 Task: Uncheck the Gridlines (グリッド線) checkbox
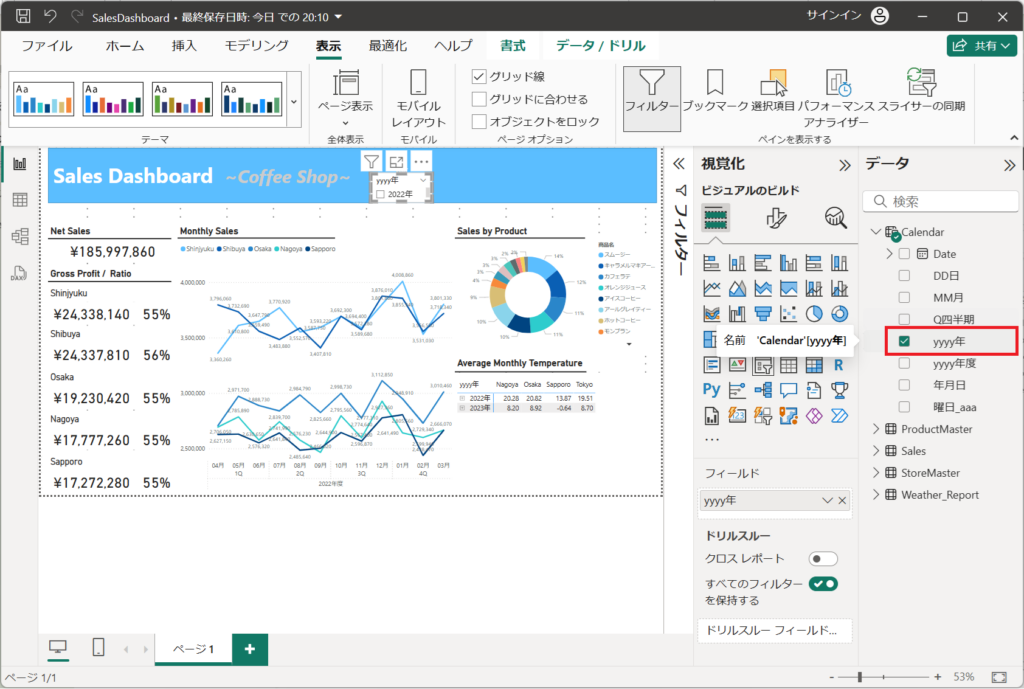pos(480,77)
